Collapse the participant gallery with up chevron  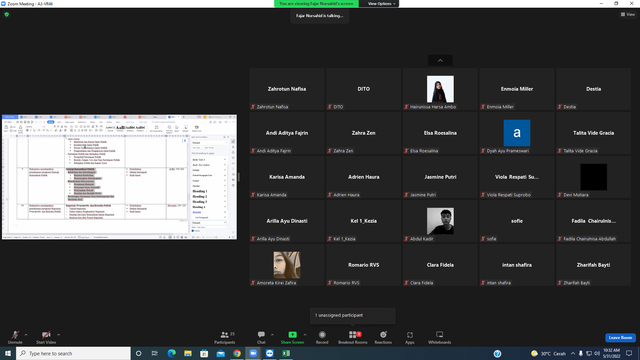point(440,60)
